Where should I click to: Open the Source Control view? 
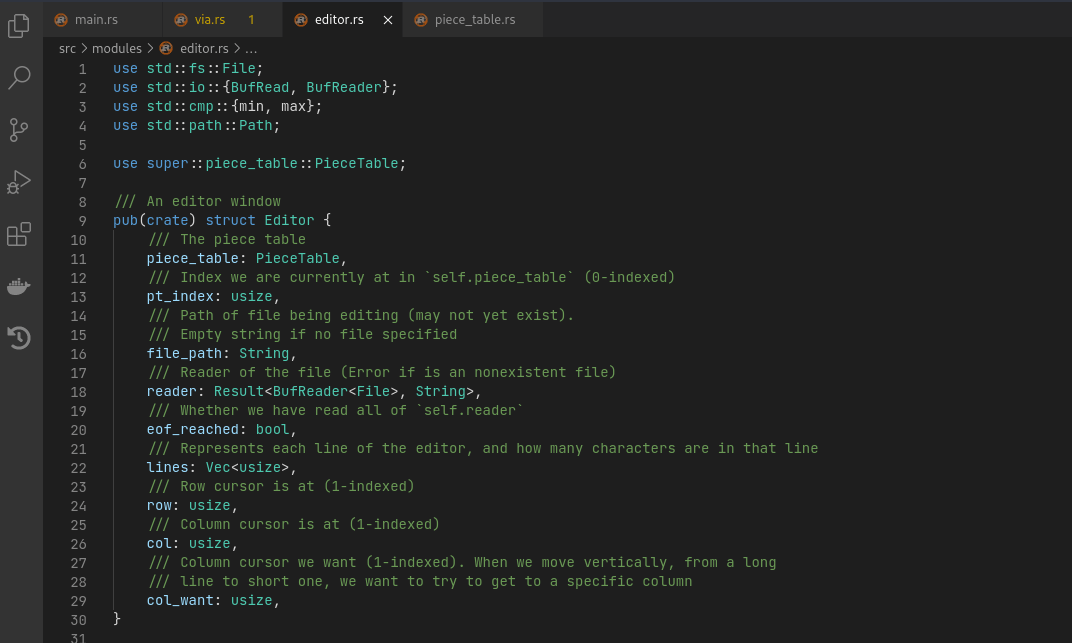pyautogui.click(x=18, y=129)
